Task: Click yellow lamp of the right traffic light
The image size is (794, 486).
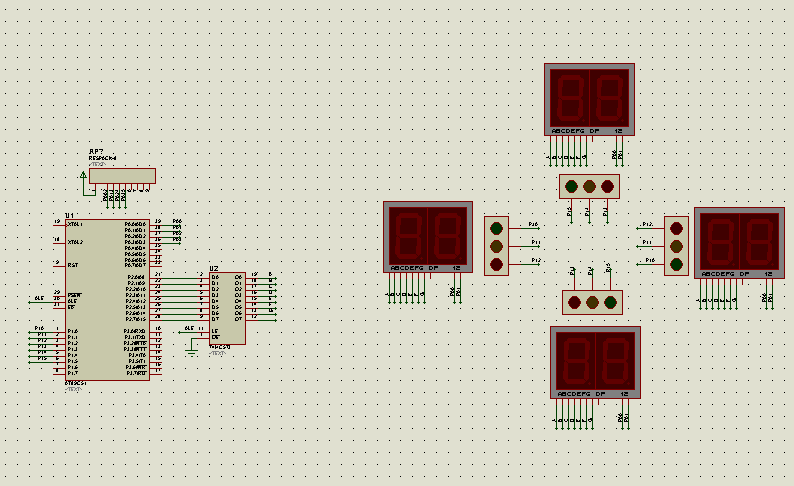Action: tap(677, 246)
